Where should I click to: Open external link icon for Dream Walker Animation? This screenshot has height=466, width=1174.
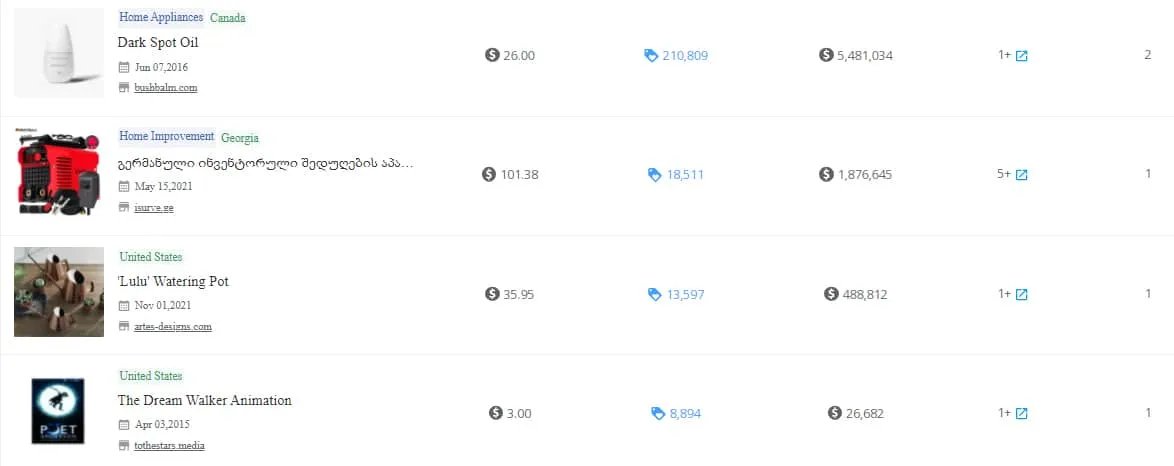click(1022, 414)
